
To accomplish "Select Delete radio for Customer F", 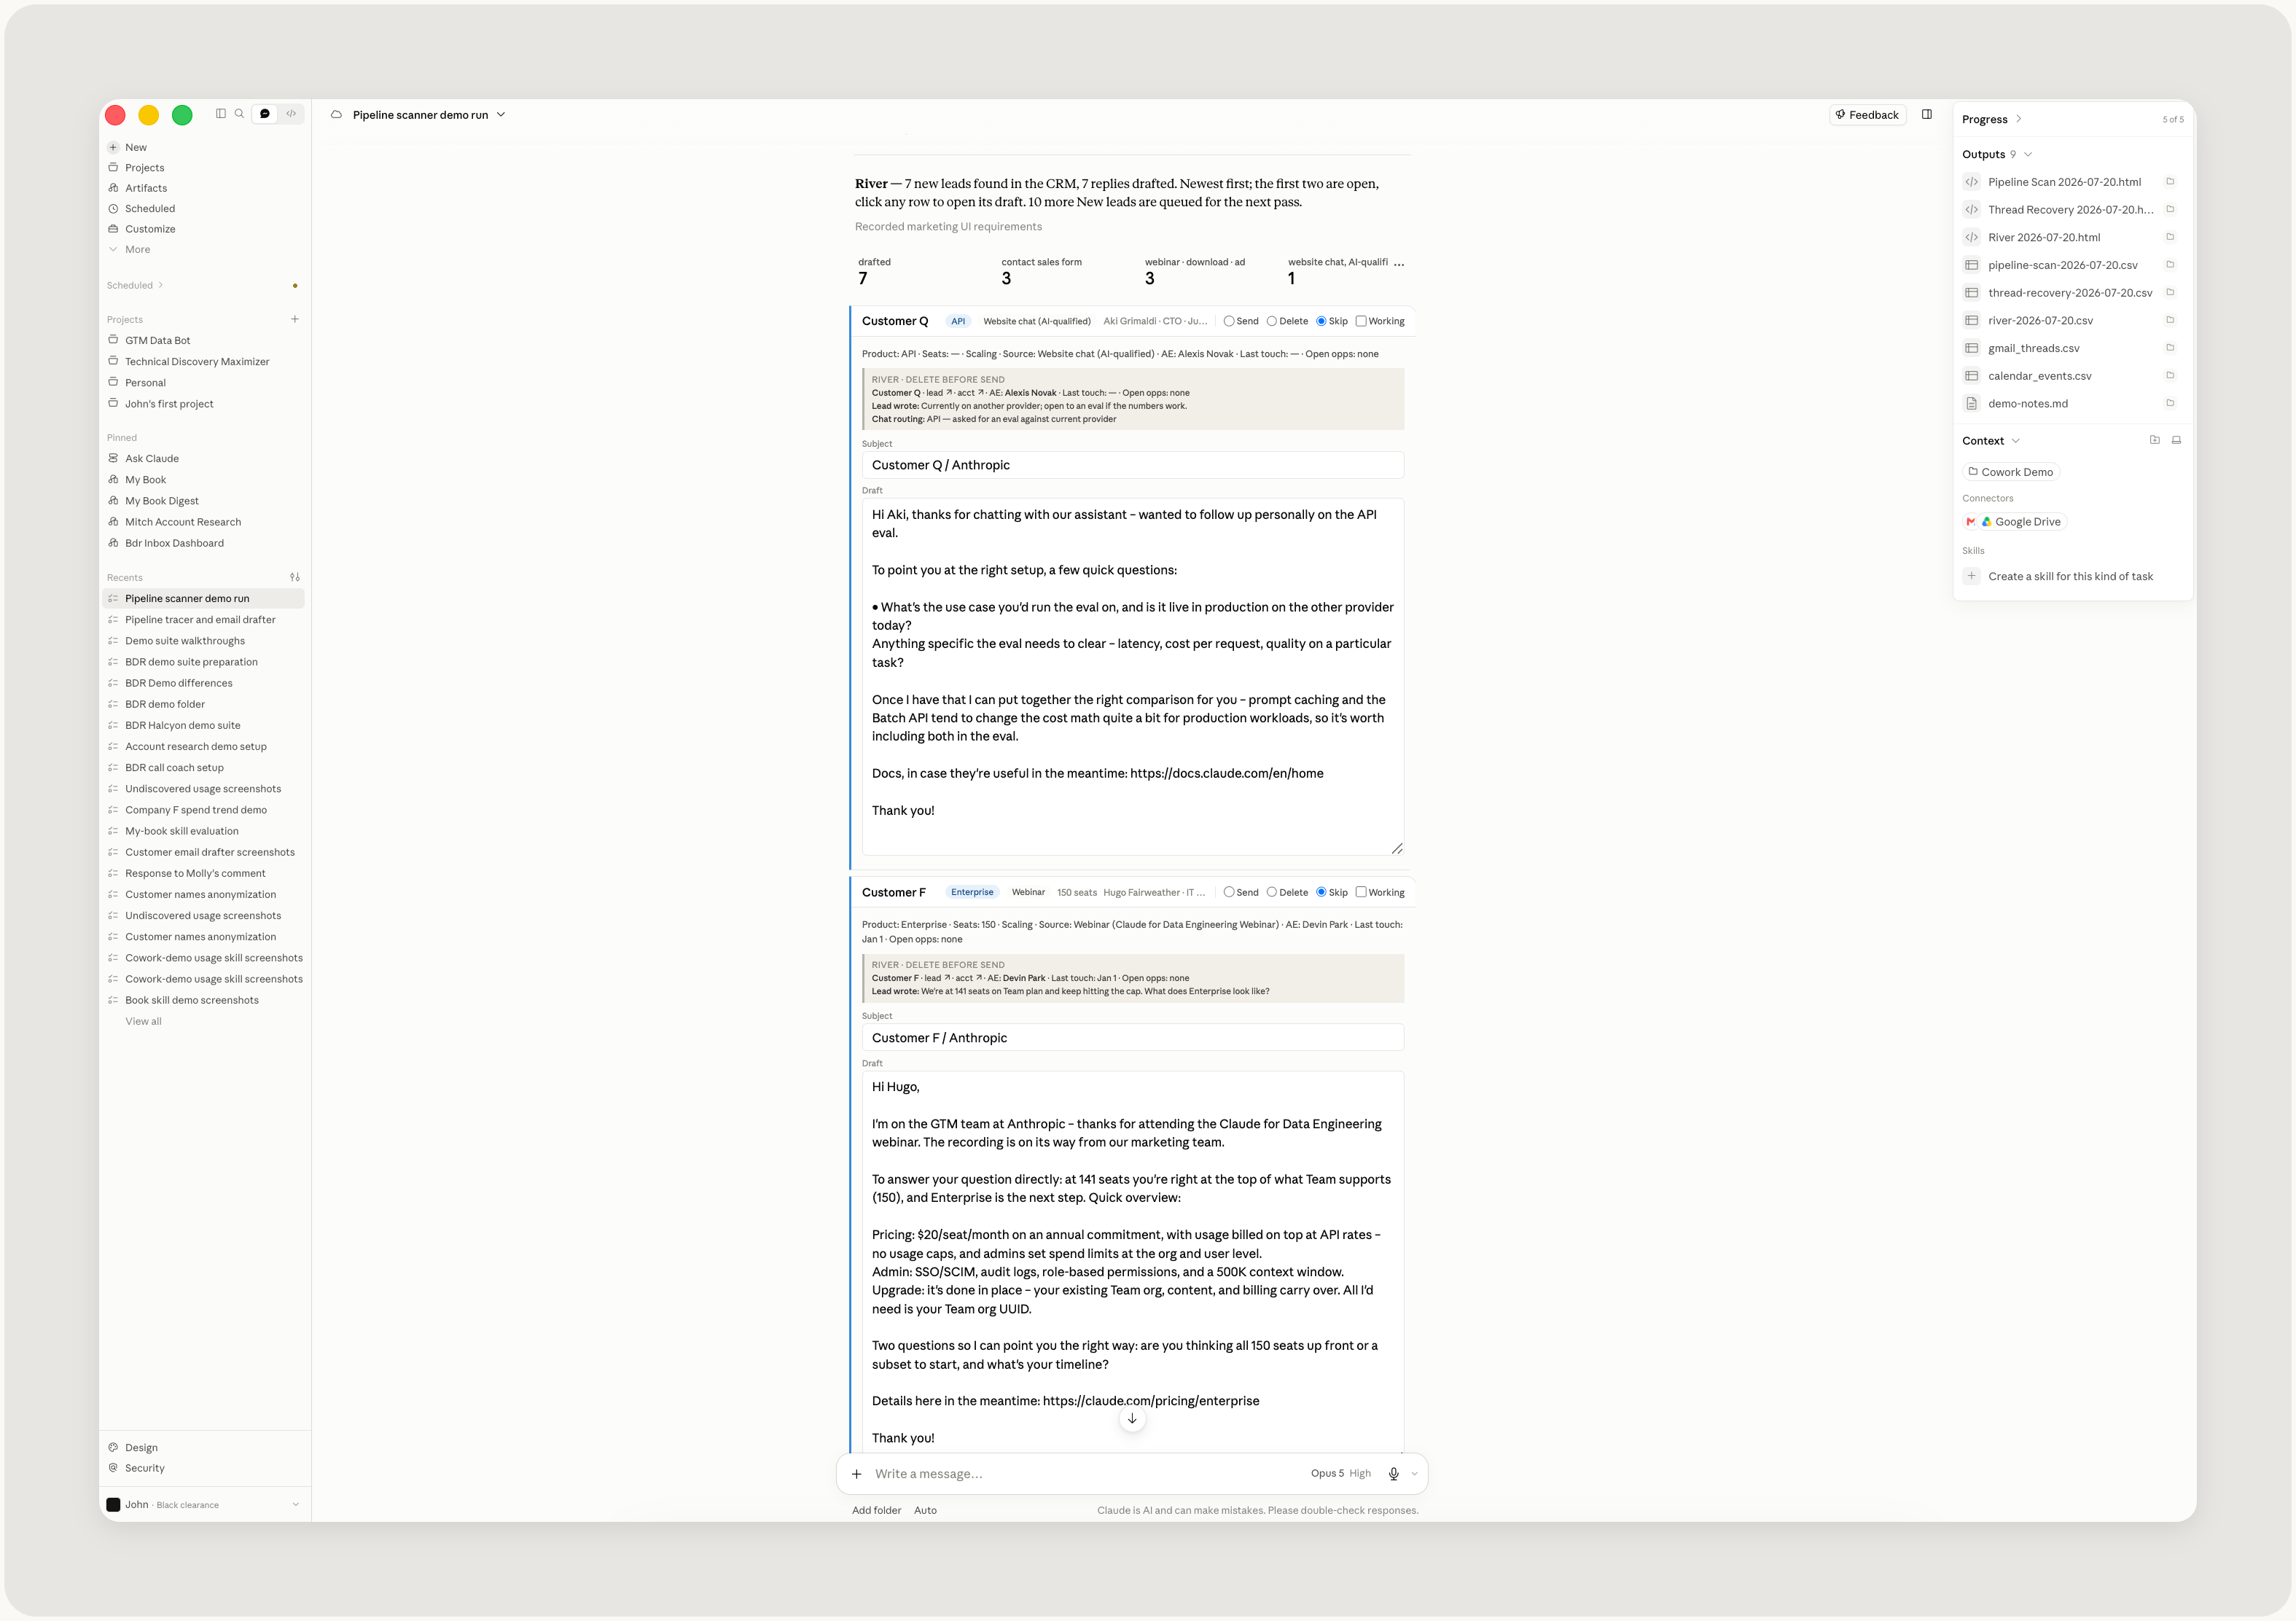I will (1272, 892).
